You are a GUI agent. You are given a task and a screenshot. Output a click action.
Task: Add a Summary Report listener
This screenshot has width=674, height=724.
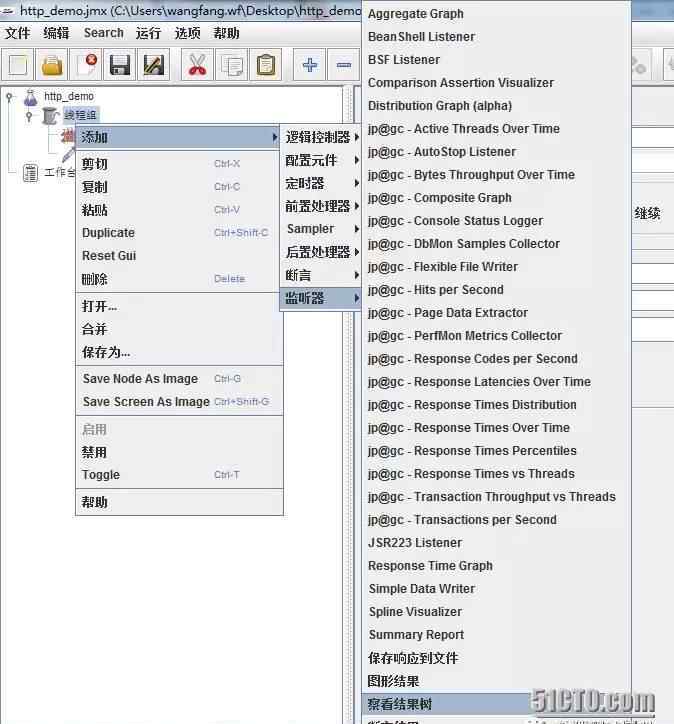496,635
